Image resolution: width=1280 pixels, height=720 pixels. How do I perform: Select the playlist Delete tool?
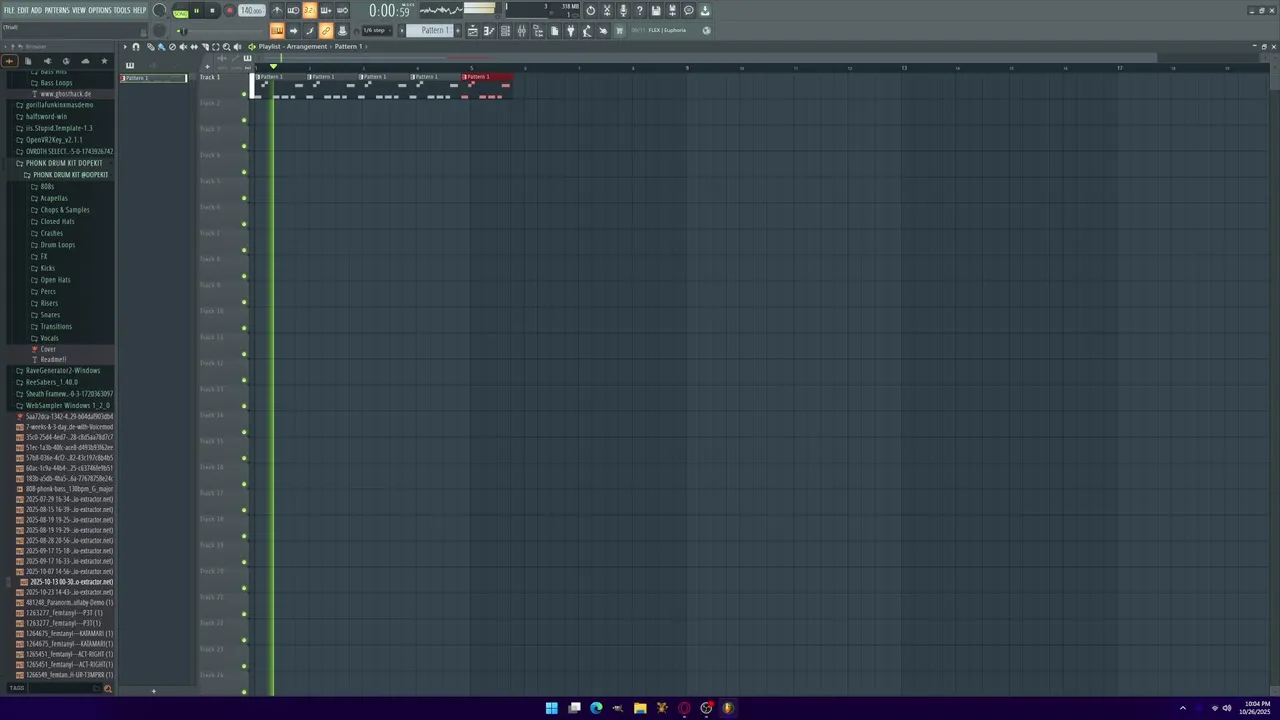[x=173, y=46]
